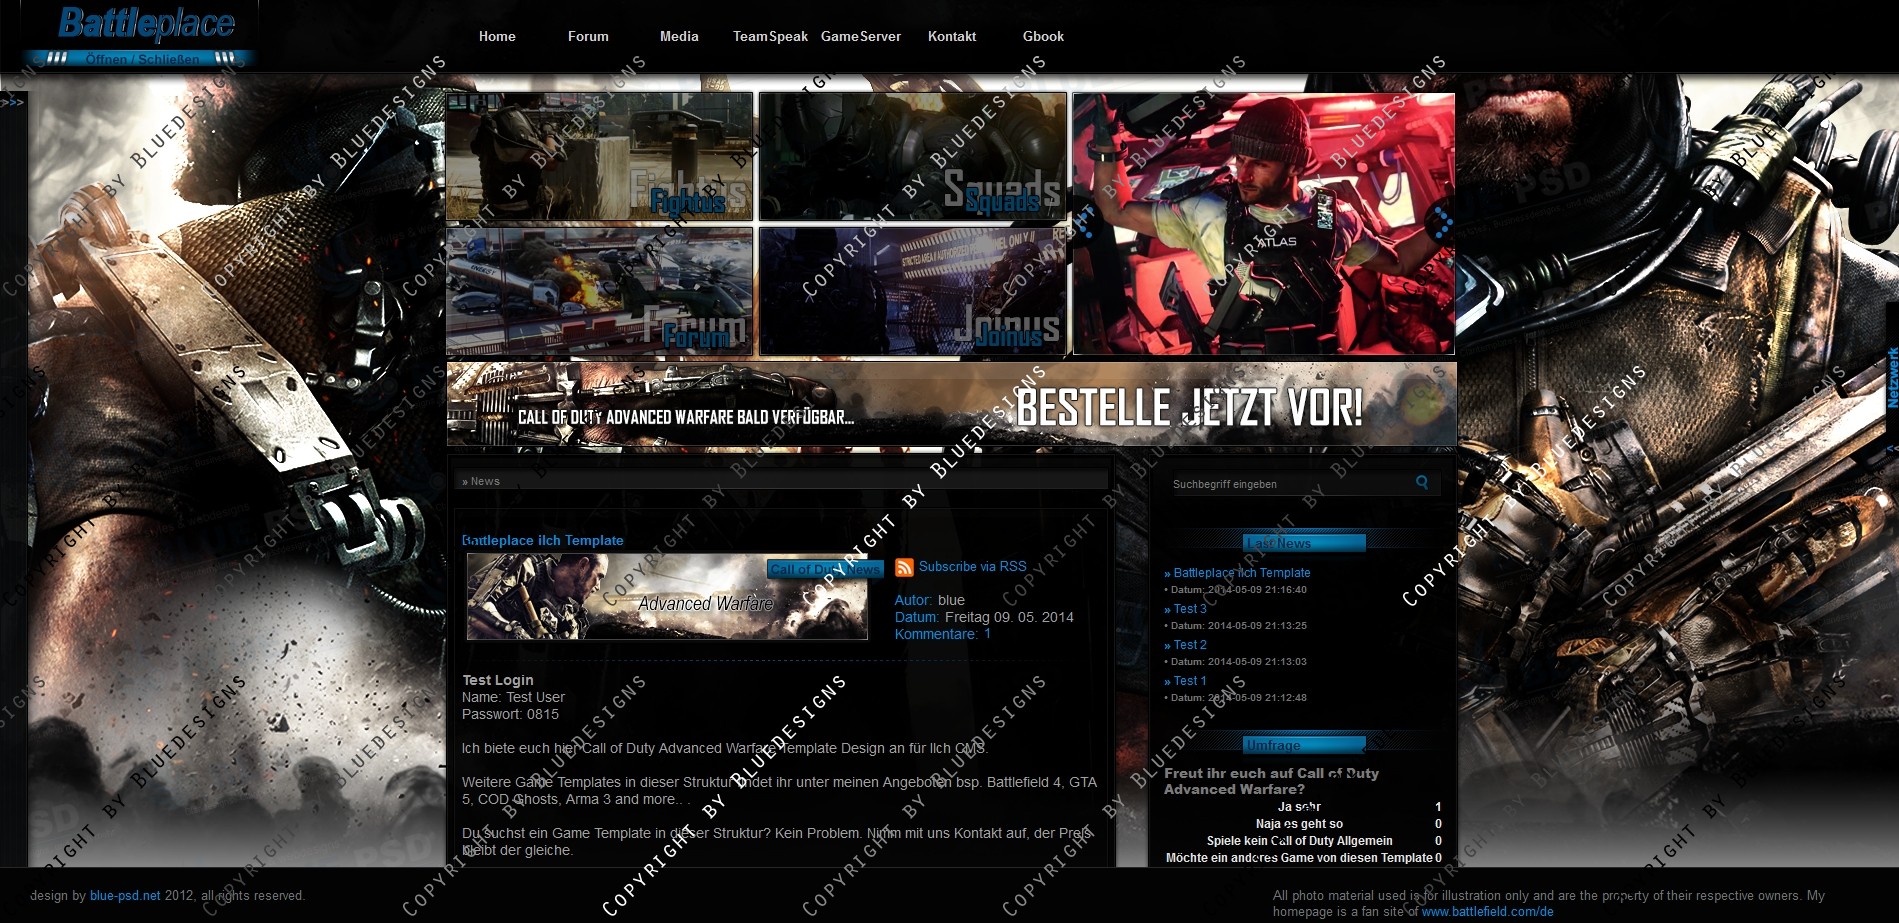Click the » News breadcrumb

coord(481,481)
